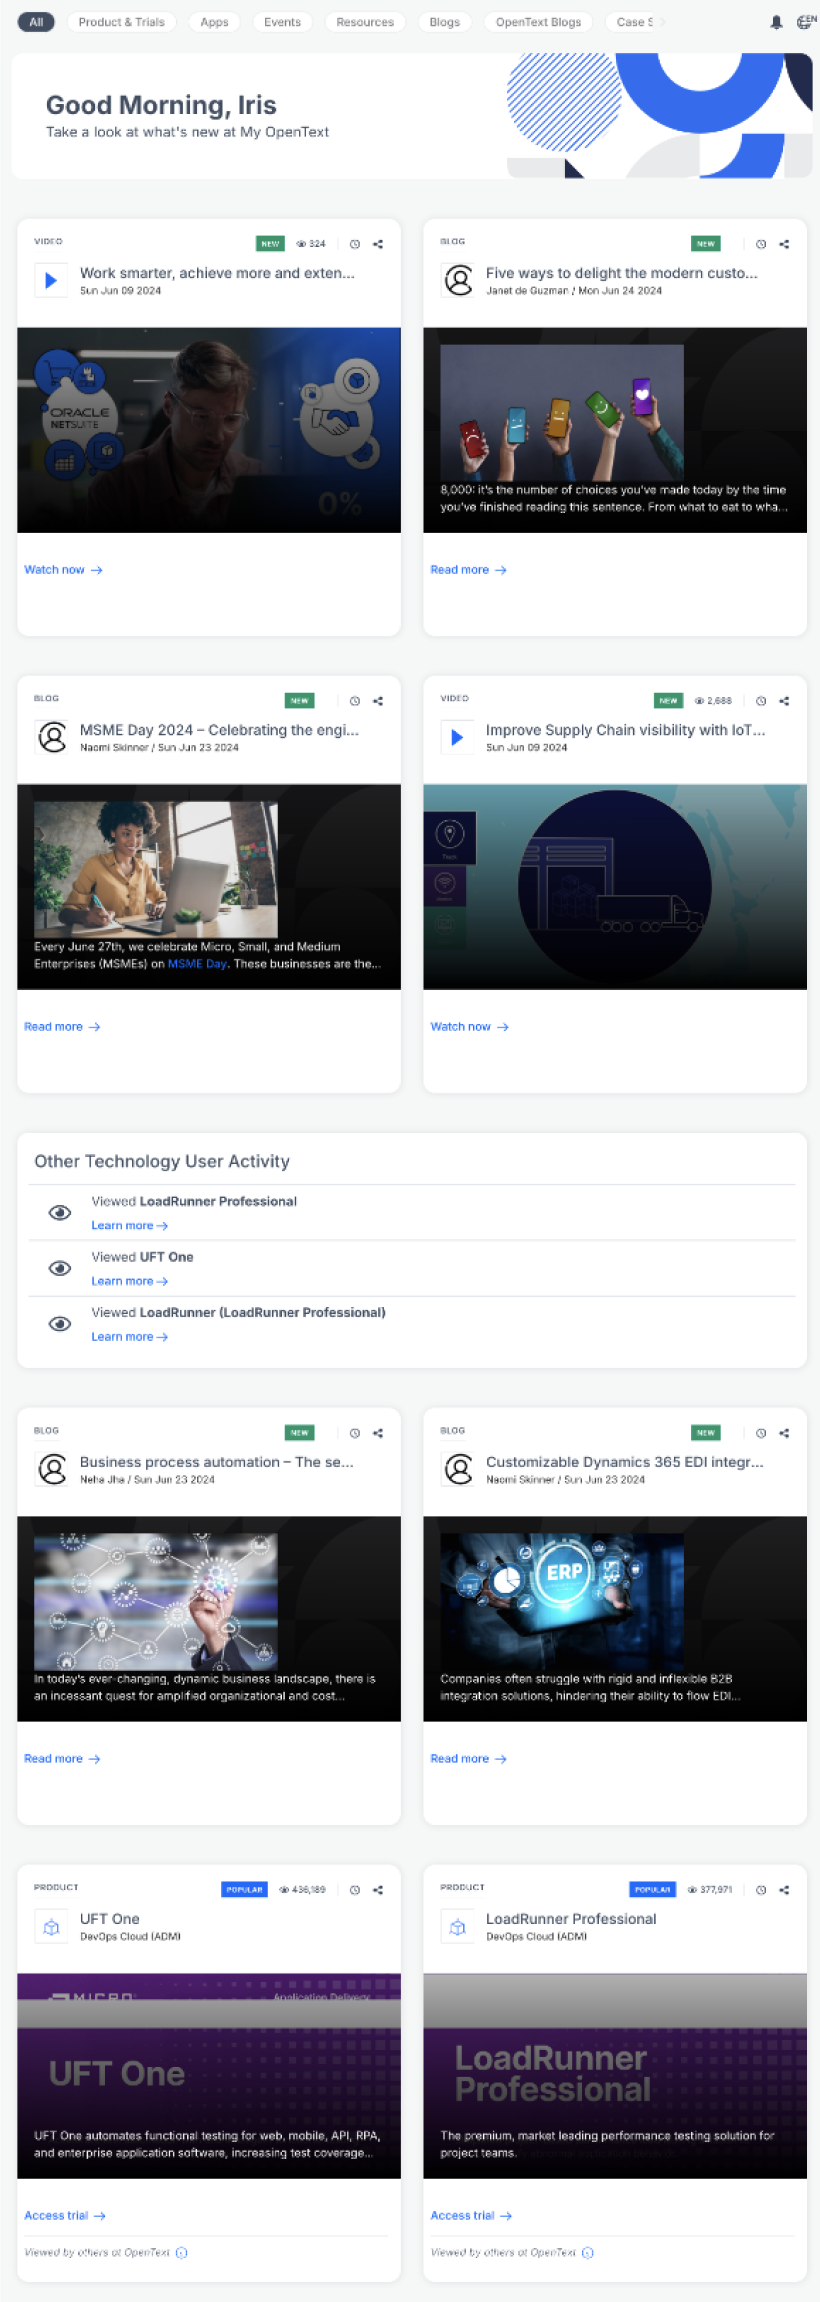Click eye icon beside Viewed LoadRunner (LoadRunner Professional)
Image resolution: width=820 pixels, height=2302 pixels.
click(60, 1324)
